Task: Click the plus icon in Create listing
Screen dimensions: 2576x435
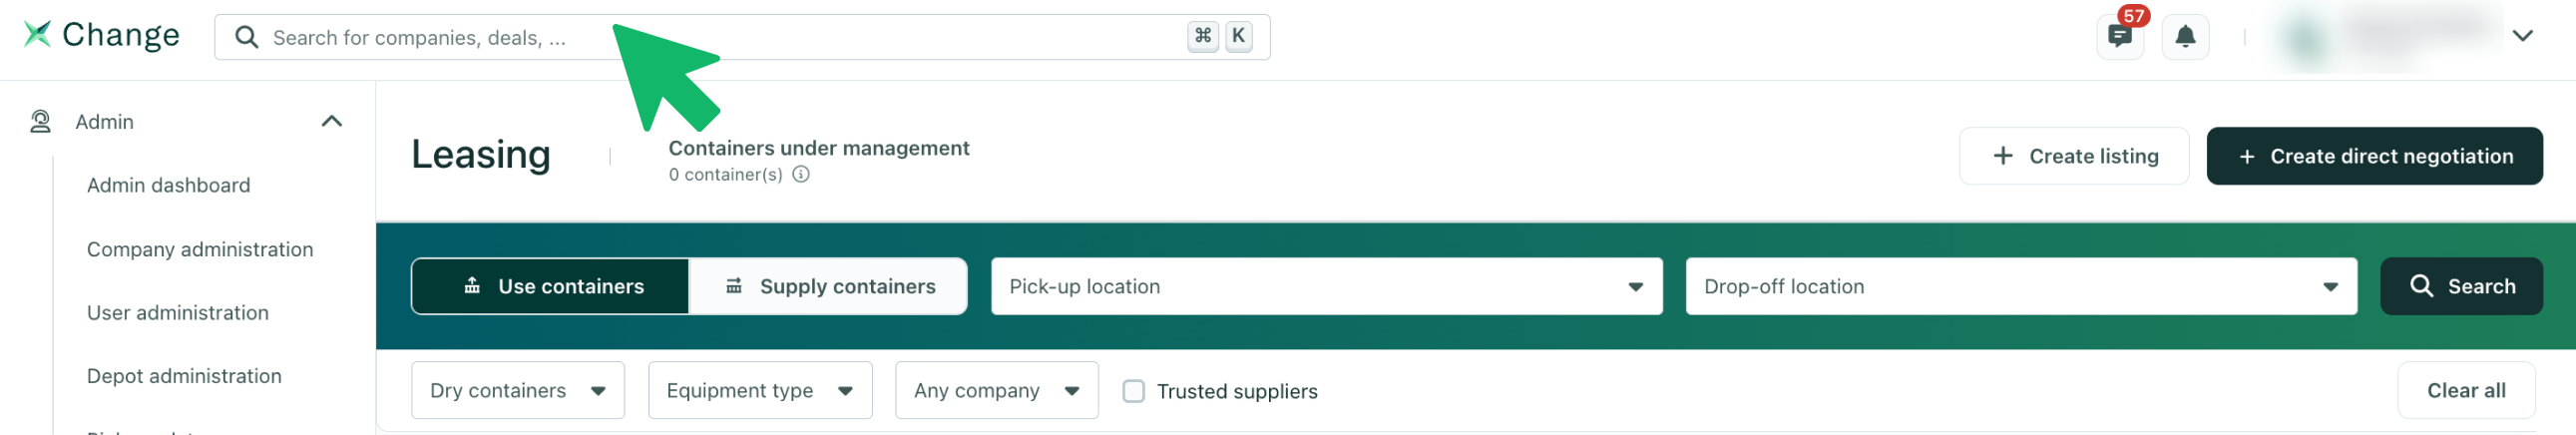Action: pyautogui.click(x=2002, y=156)
